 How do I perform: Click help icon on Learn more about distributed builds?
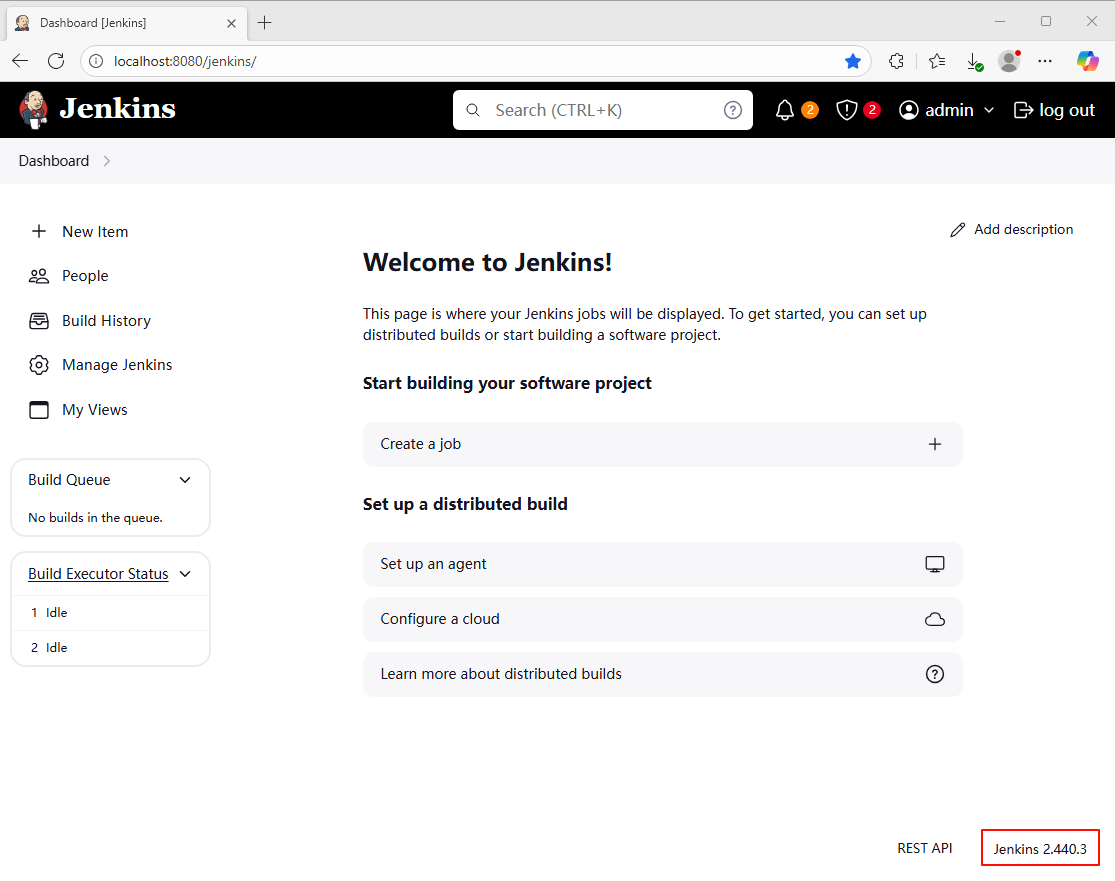coord(935,674)
